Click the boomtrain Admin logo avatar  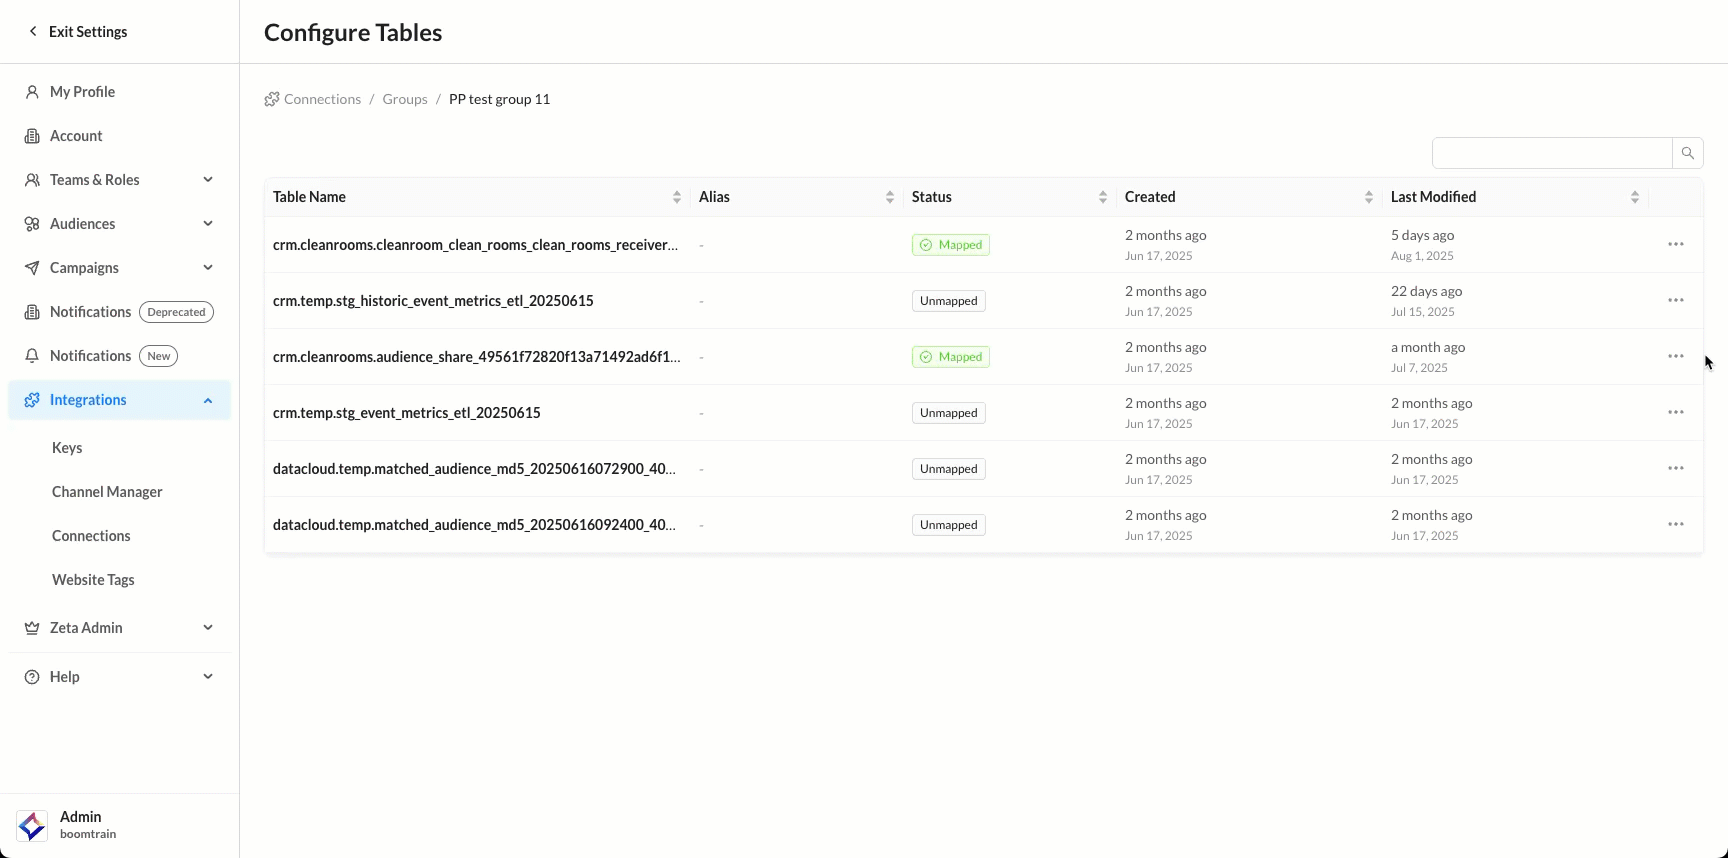(32, 826)
